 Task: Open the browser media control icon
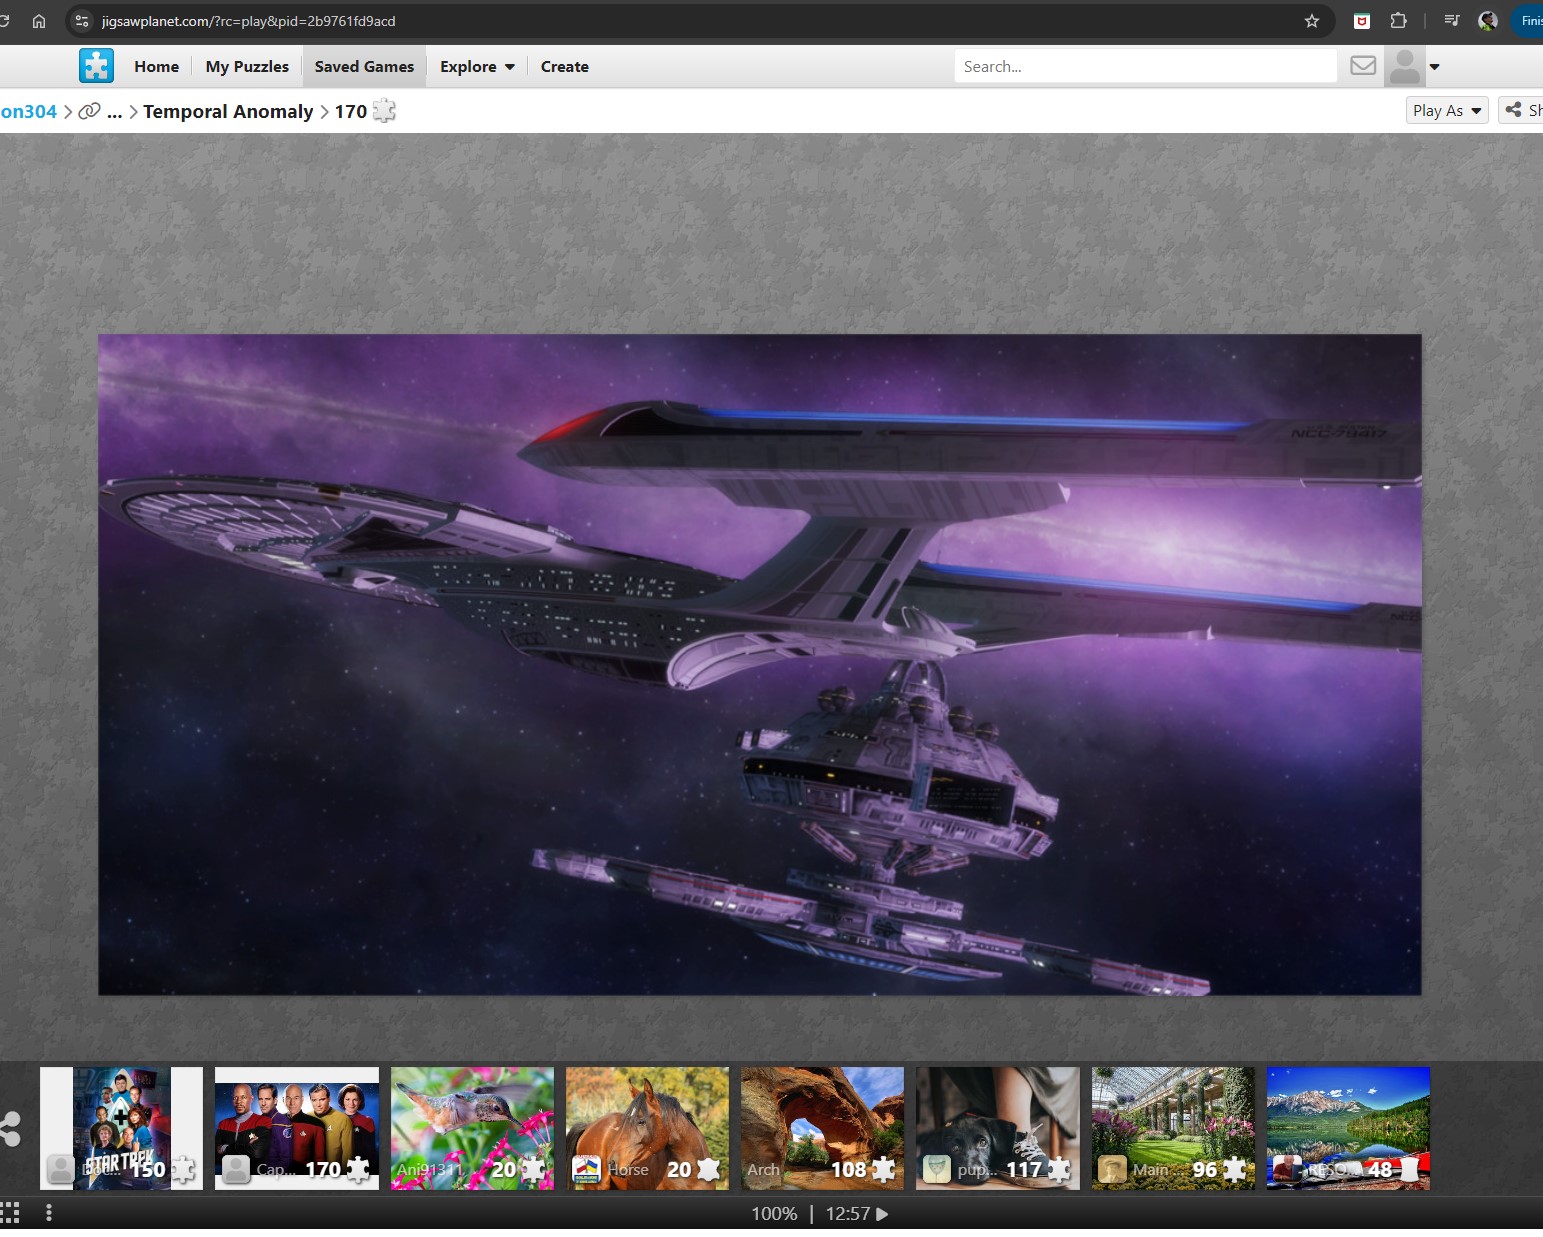pos(1452,21)
